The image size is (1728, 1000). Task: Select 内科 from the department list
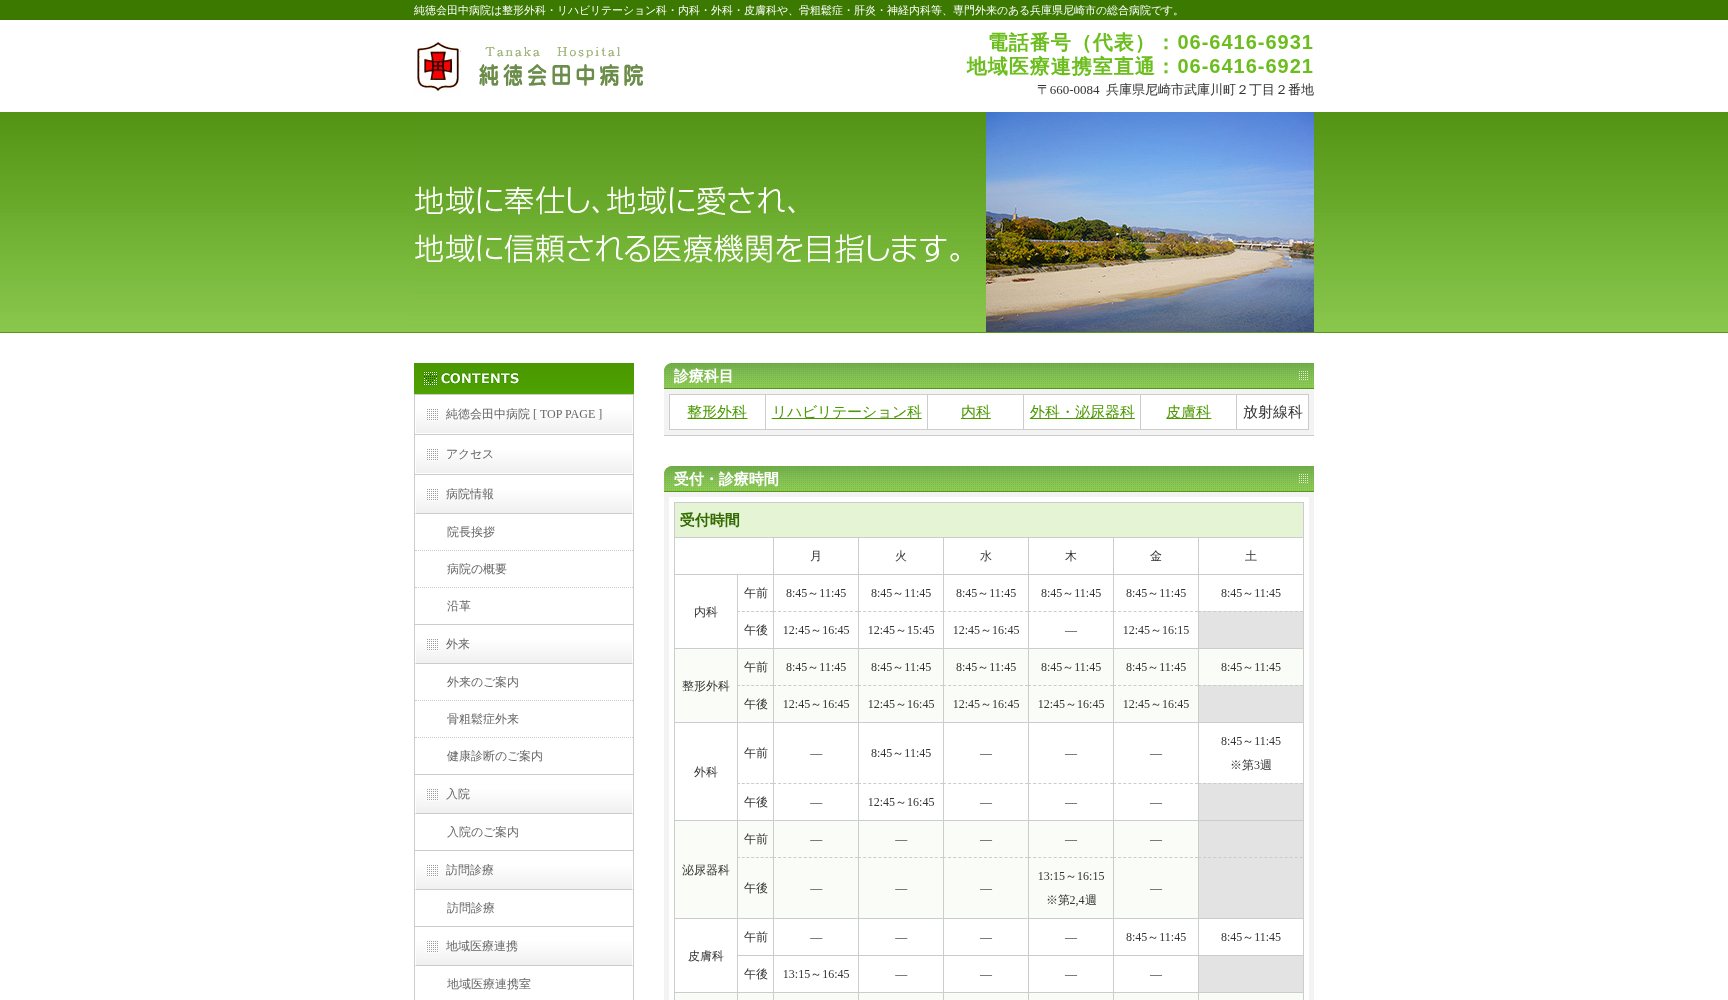[975, 411]
